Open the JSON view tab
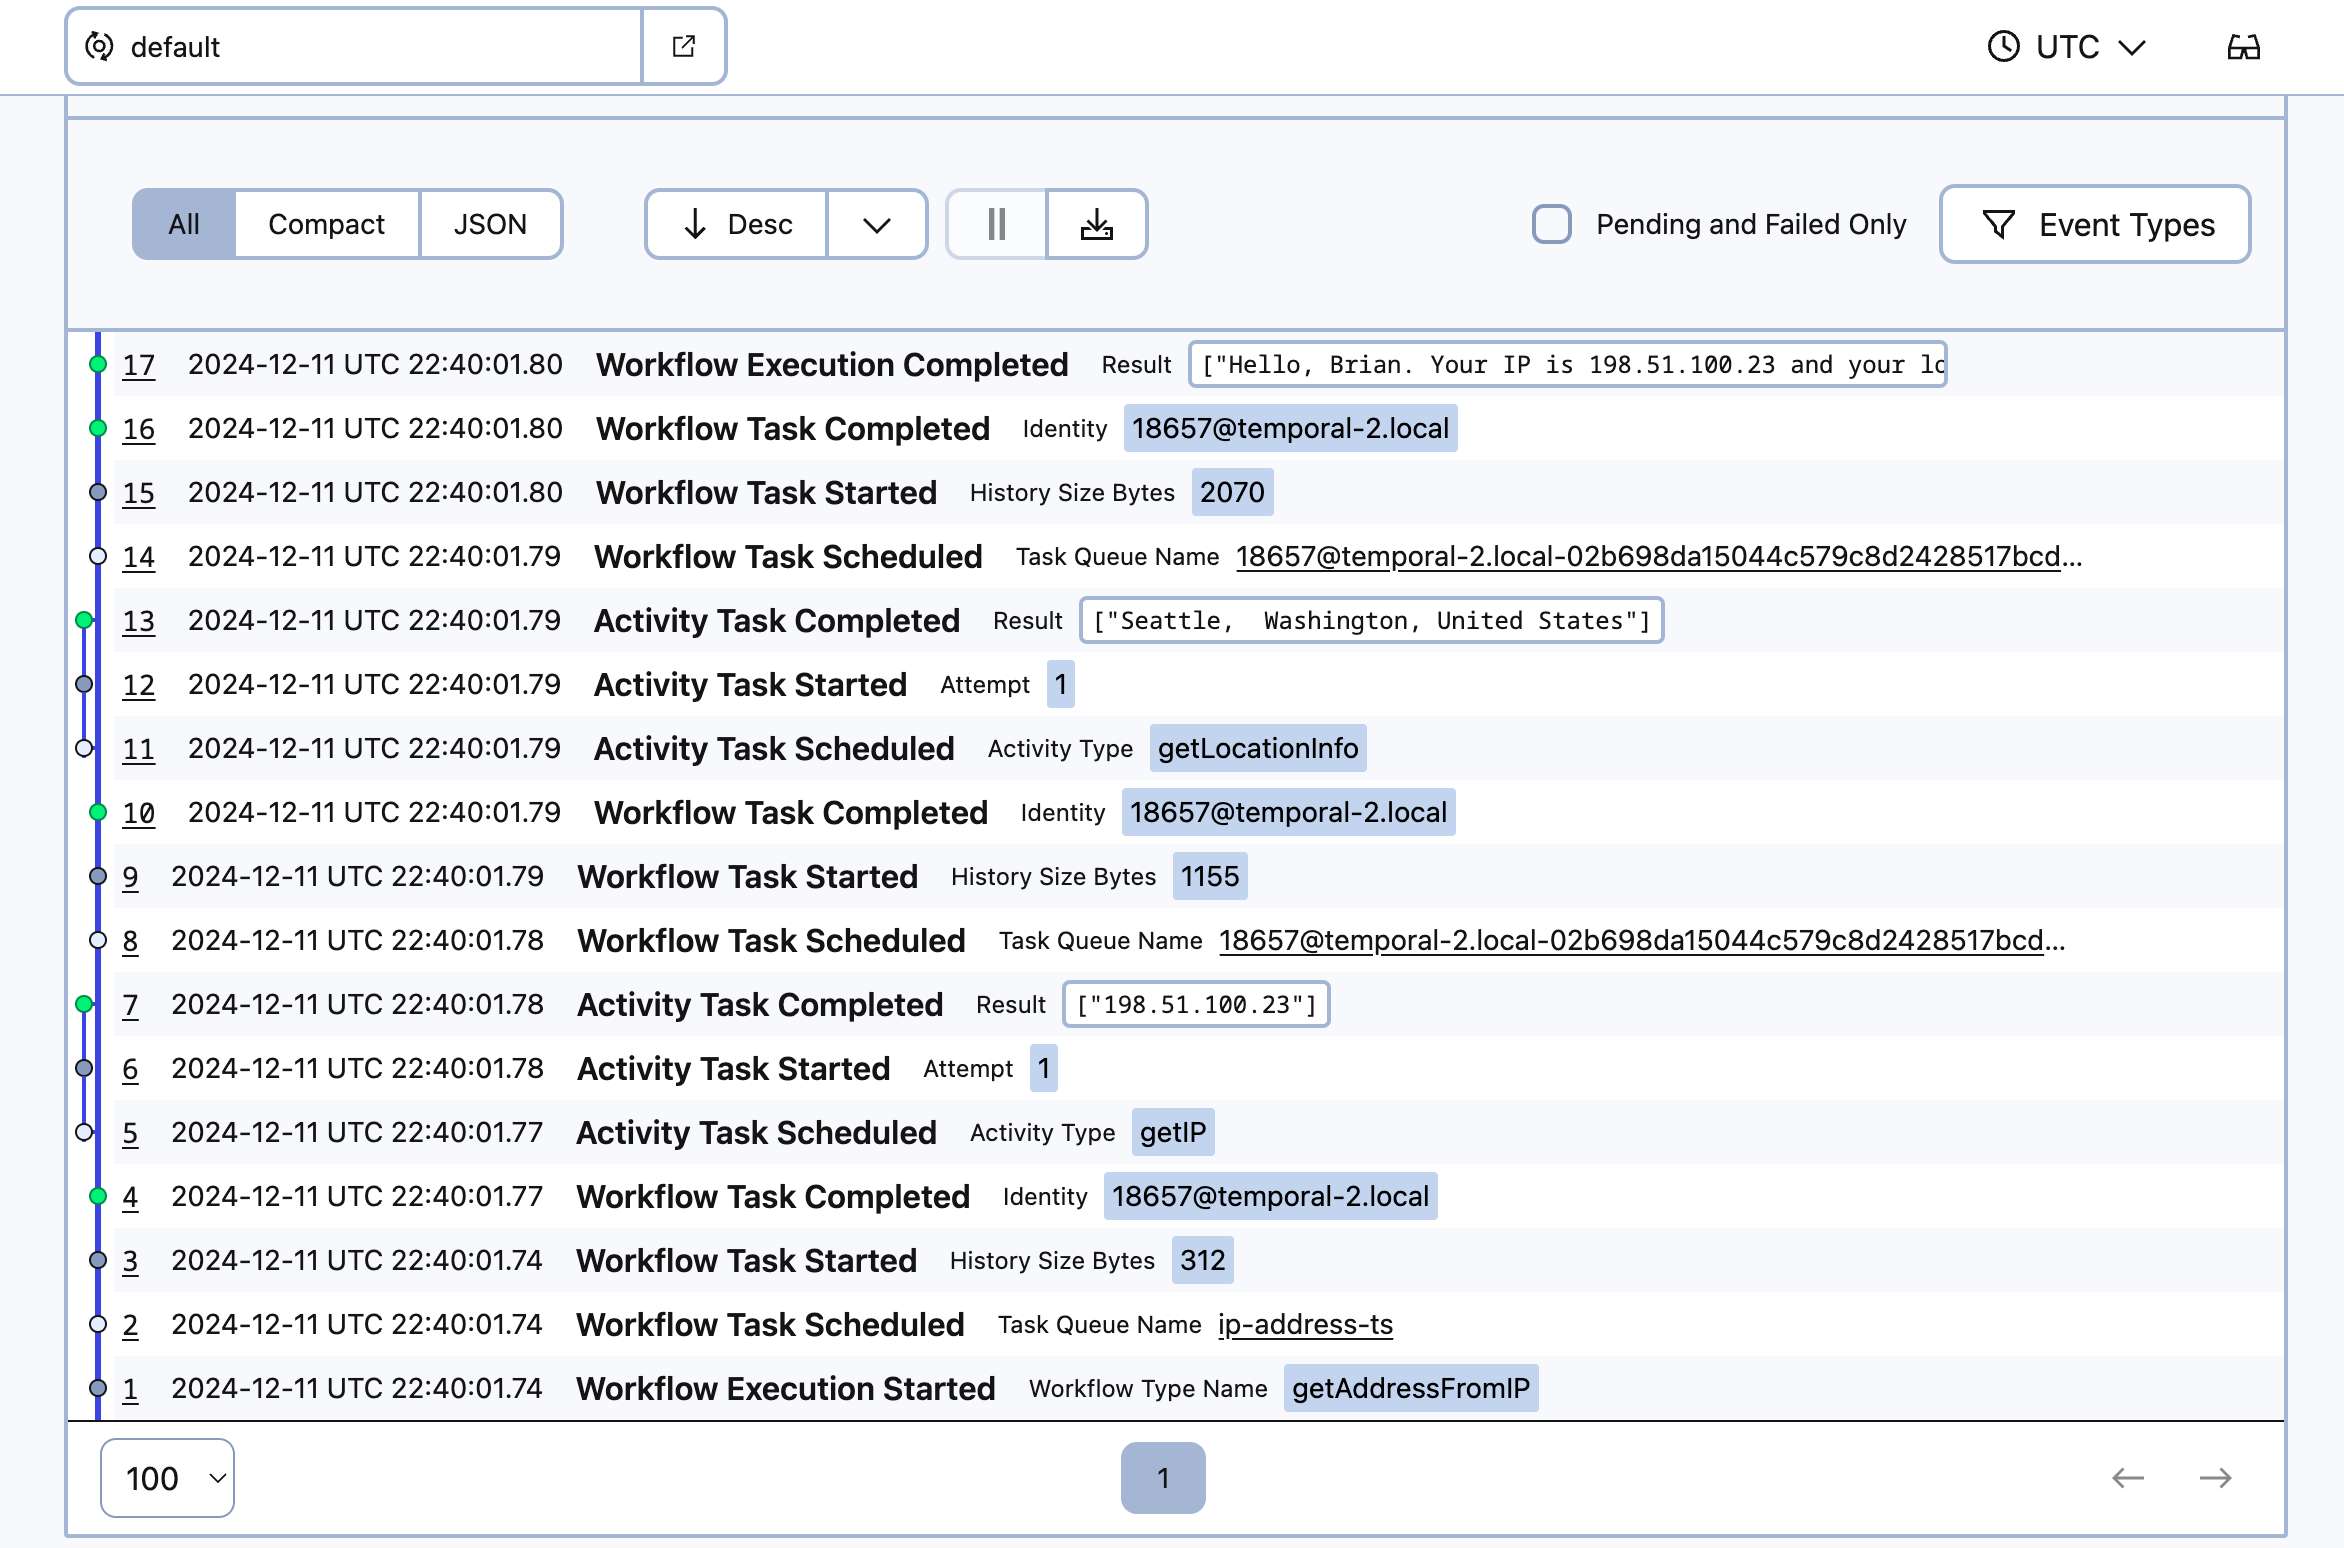The image size is (2344, 1548). coord(489,221)
